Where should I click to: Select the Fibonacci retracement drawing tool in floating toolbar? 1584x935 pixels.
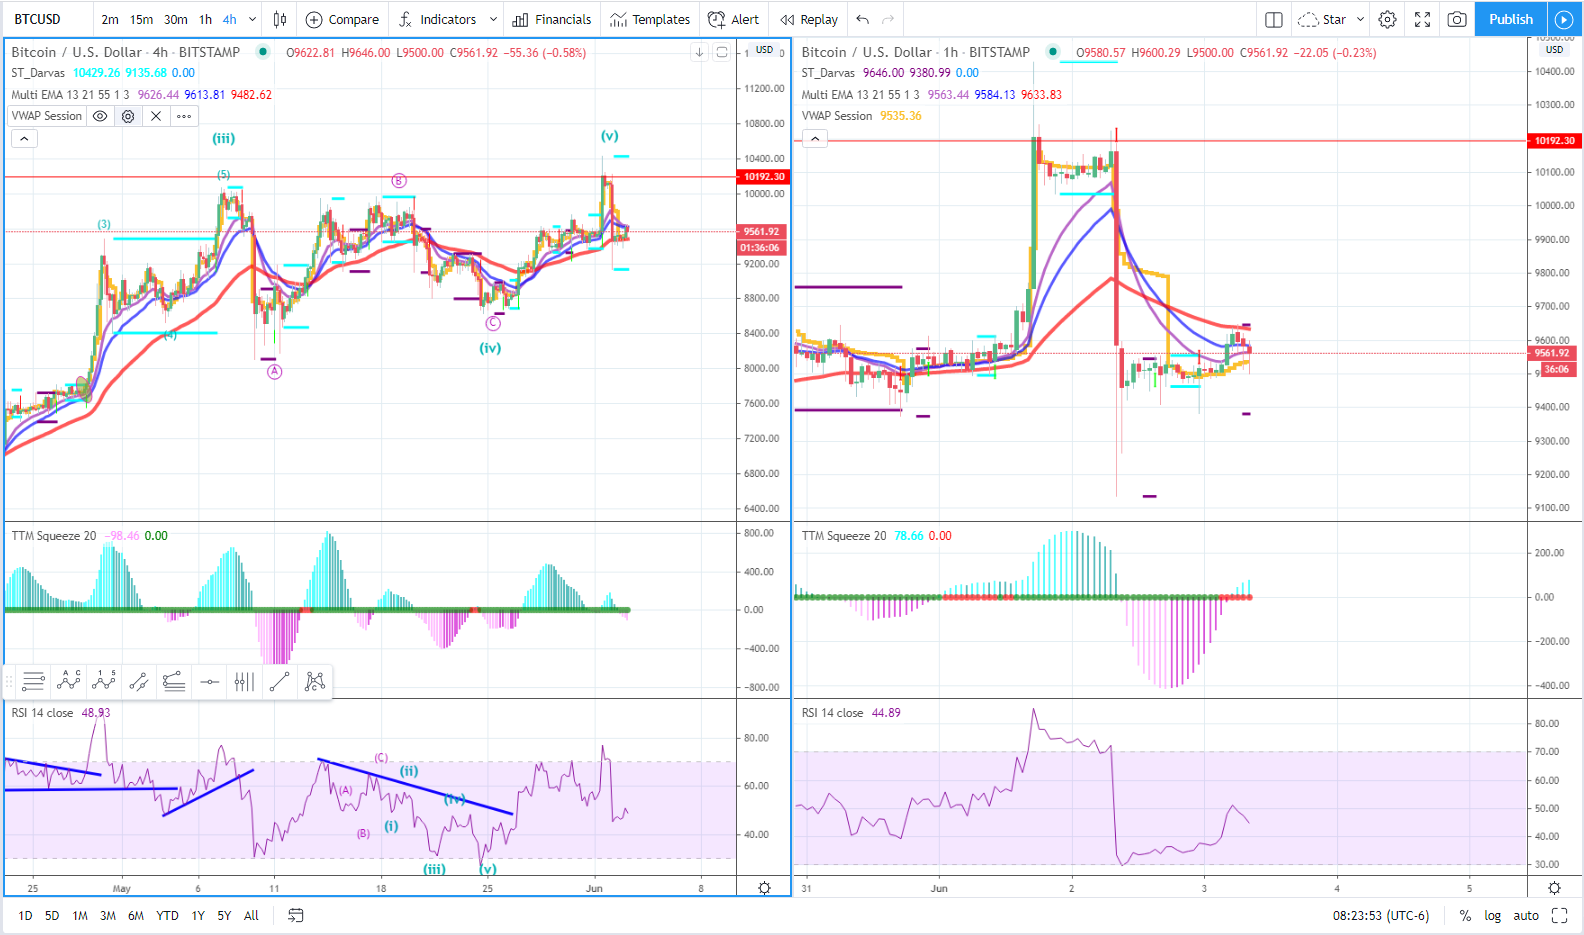tap(33, 682)
